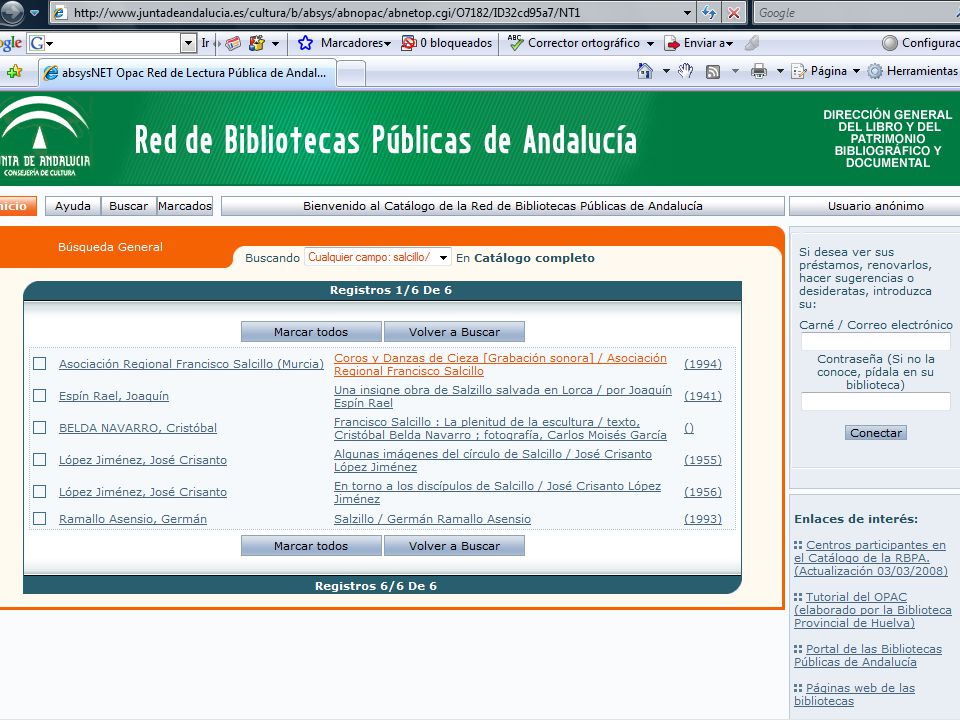Click the Inicio orange button
Image resolution: width=960 pixels, height=720 pixels.
(x=16, y=206)
